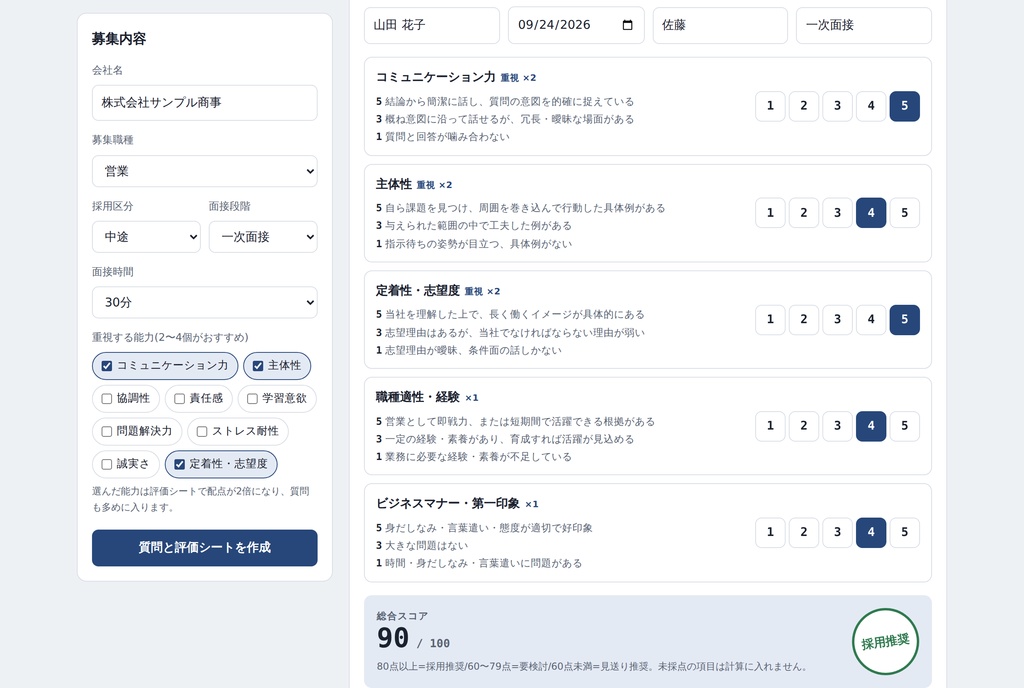Select score 5 for 定着性・志望度

coord(904,319)
